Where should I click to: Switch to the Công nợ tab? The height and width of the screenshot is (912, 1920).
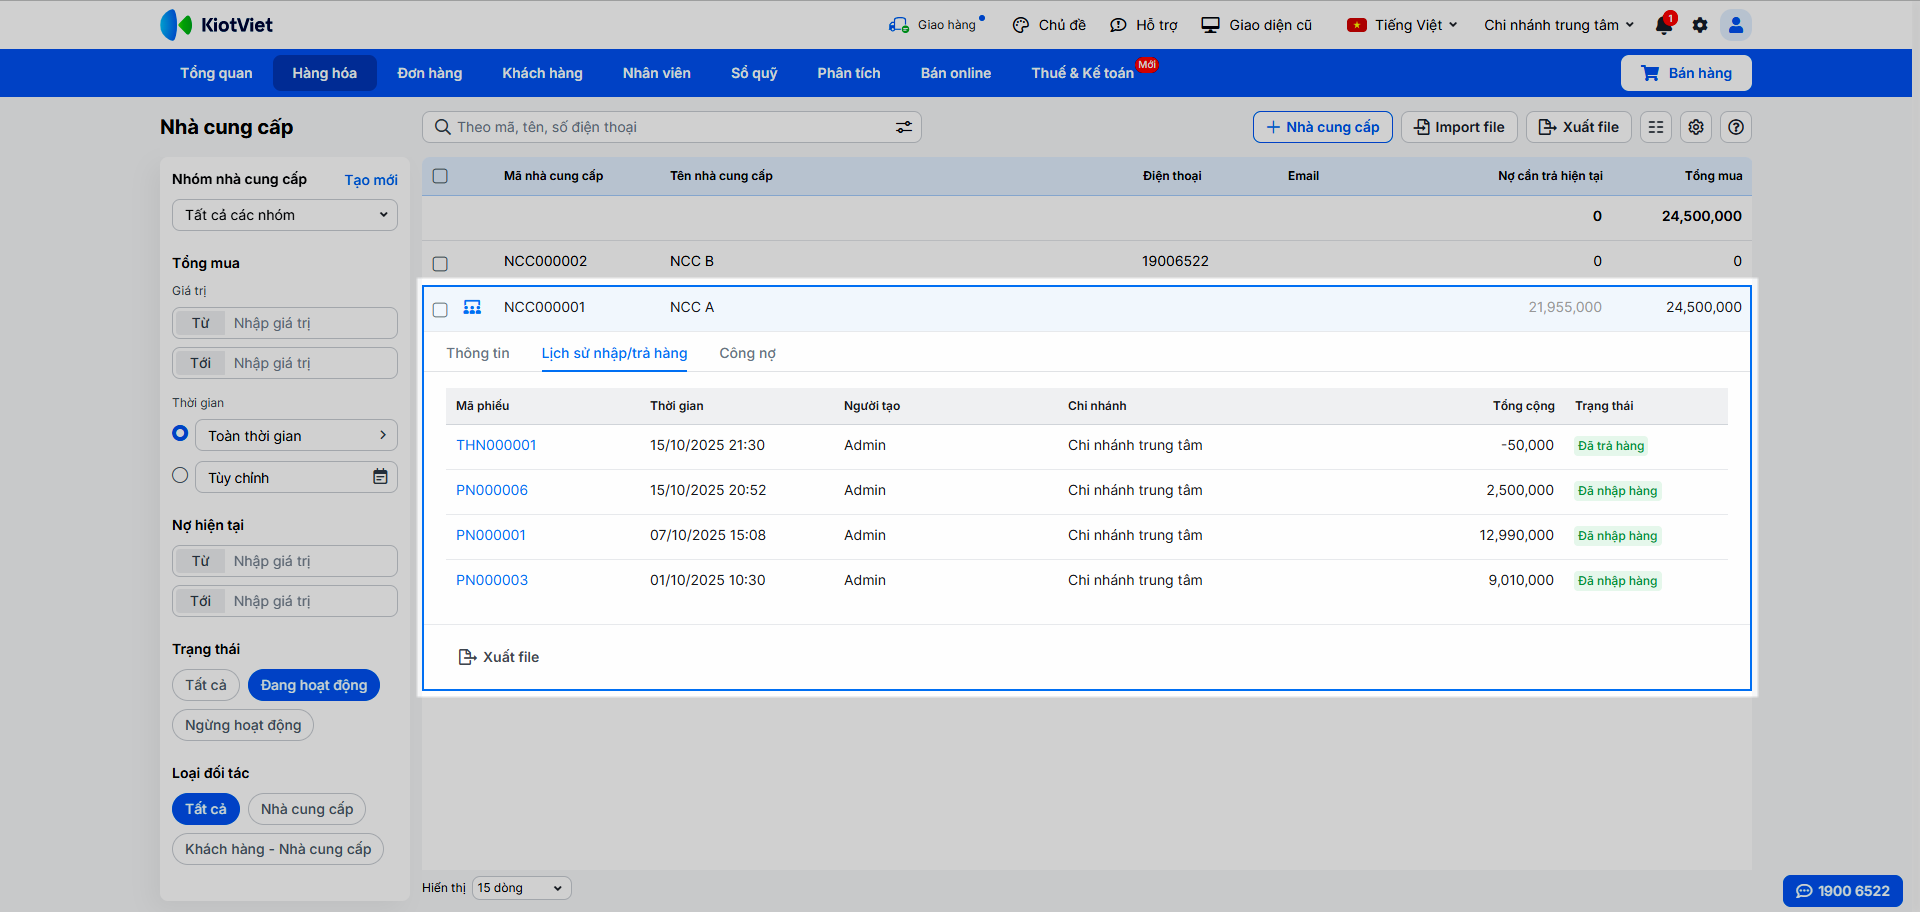(747, 353)
